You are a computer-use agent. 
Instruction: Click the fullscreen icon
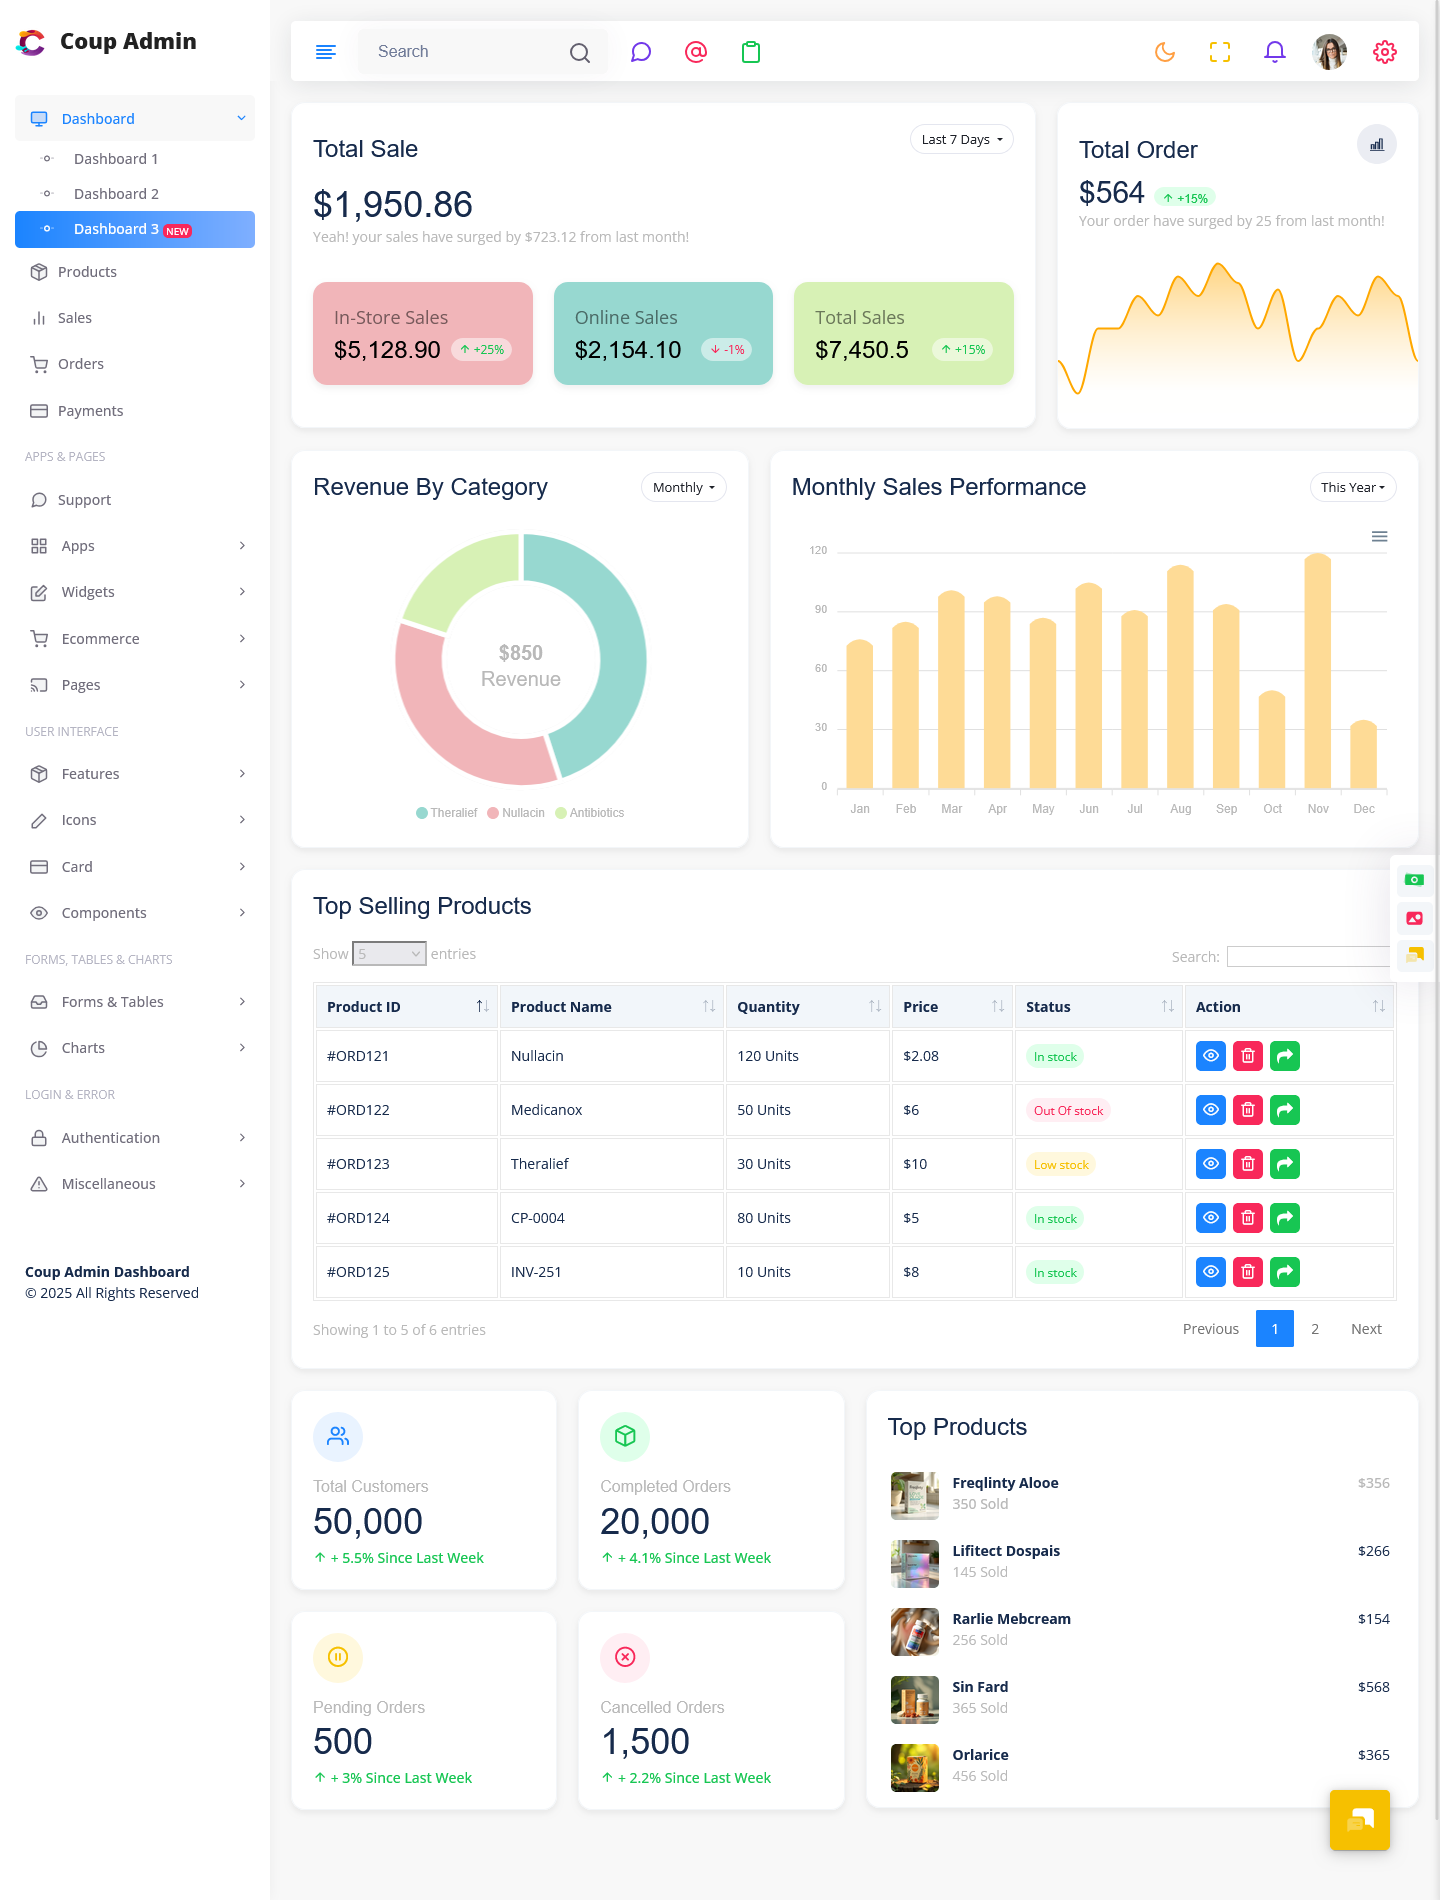(1220, 52)
